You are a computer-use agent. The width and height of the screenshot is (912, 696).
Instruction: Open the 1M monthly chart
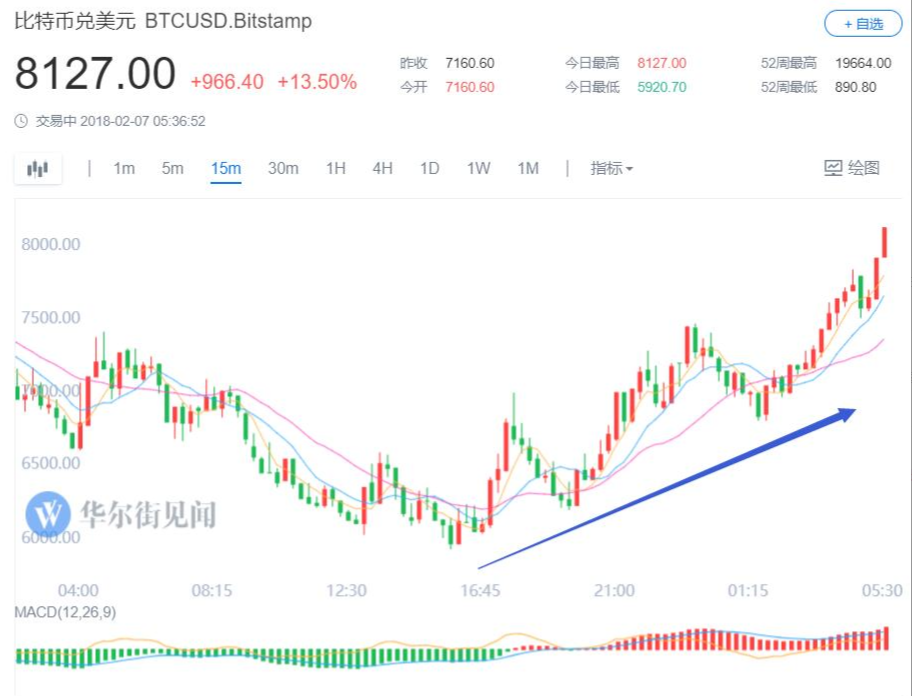pyautogui.click(x=528, y=168)
